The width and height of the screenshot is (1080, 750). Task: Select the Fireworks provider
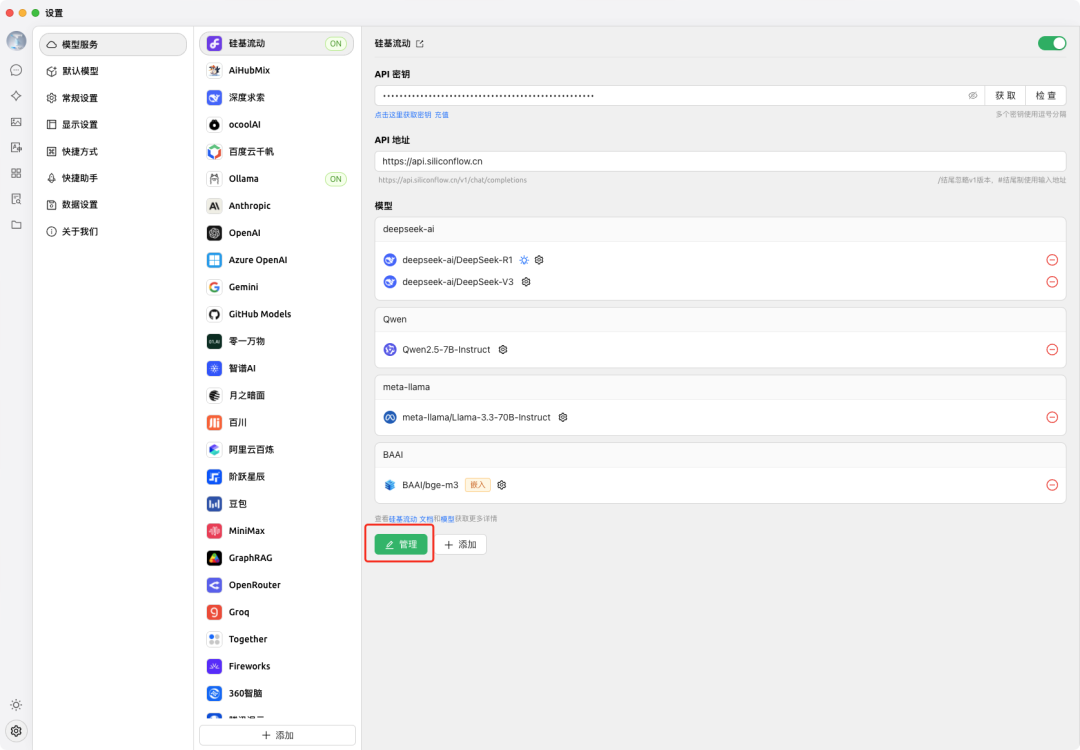(x=277, y=666)
